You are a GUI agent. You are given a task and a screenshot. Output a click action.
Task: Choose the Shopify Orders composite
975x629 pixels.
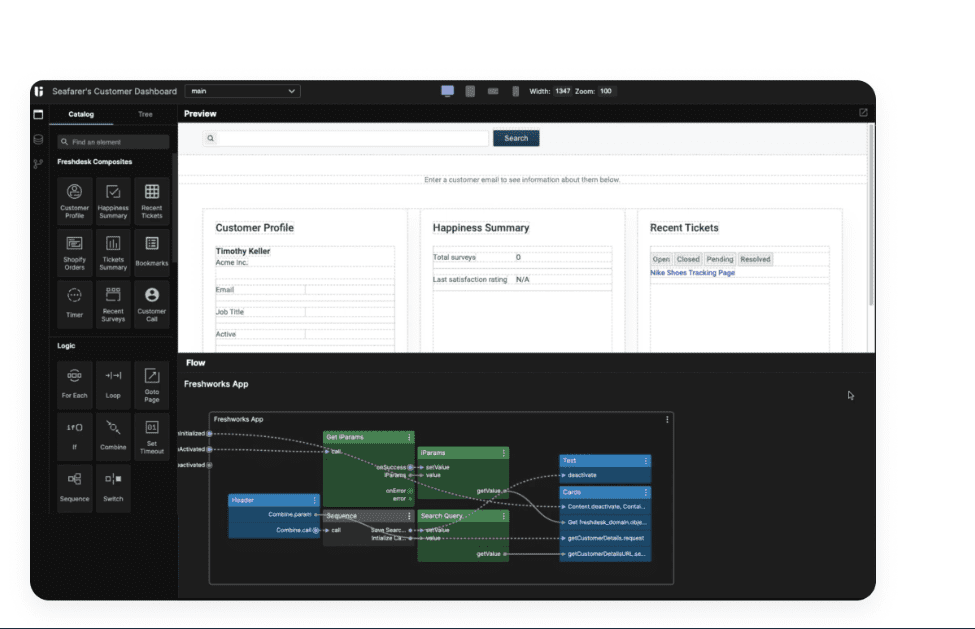point(75,252)
